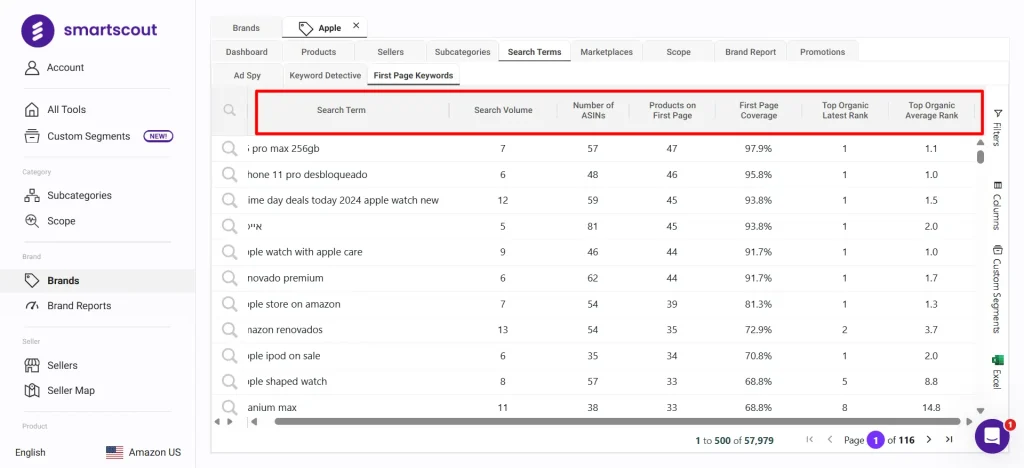
Task: Click the vertical scrollbar thumb
Action: pyautogui.click(x=980, y=157)
